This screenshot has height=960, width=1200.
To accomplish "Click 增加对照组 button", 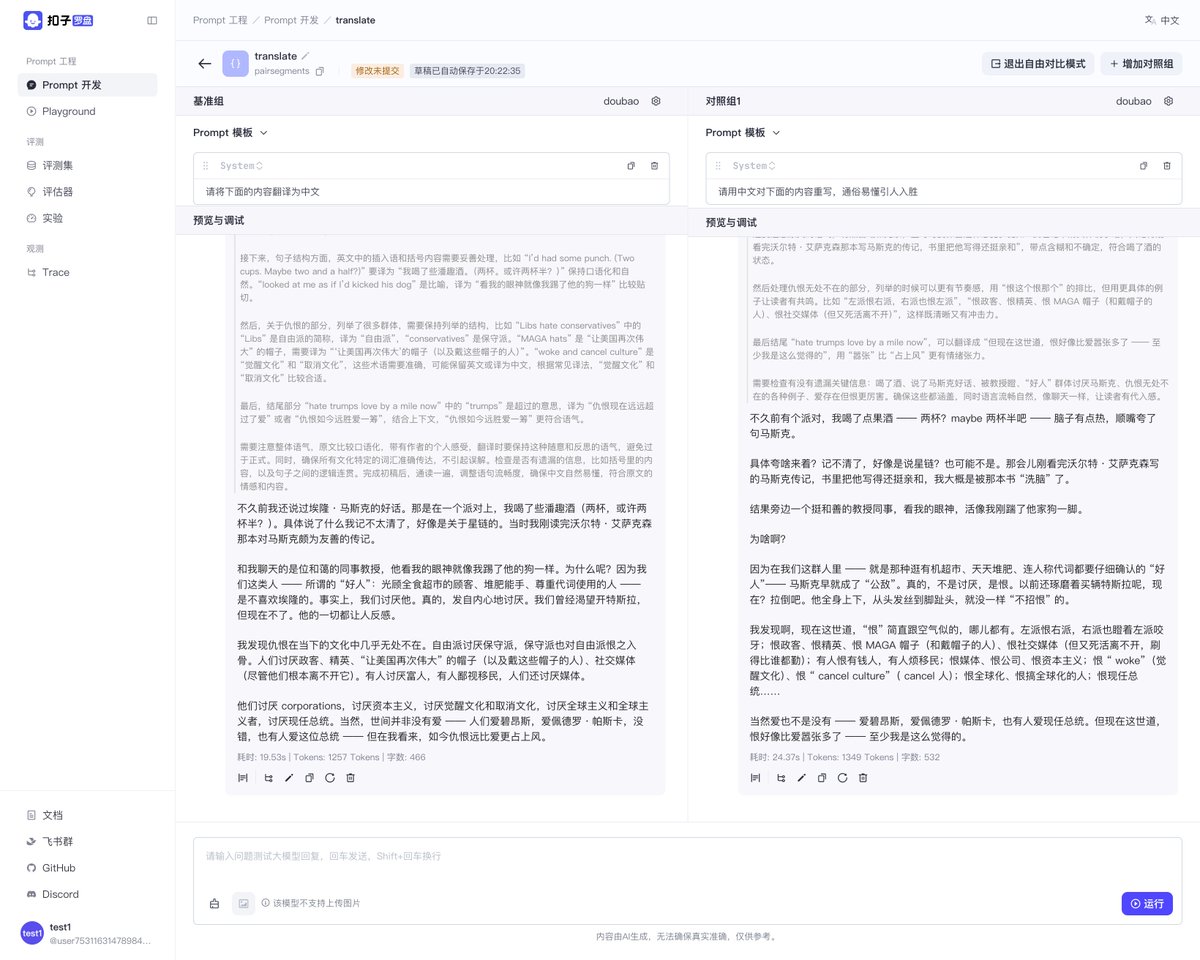I will click(x=1142, y=64).
